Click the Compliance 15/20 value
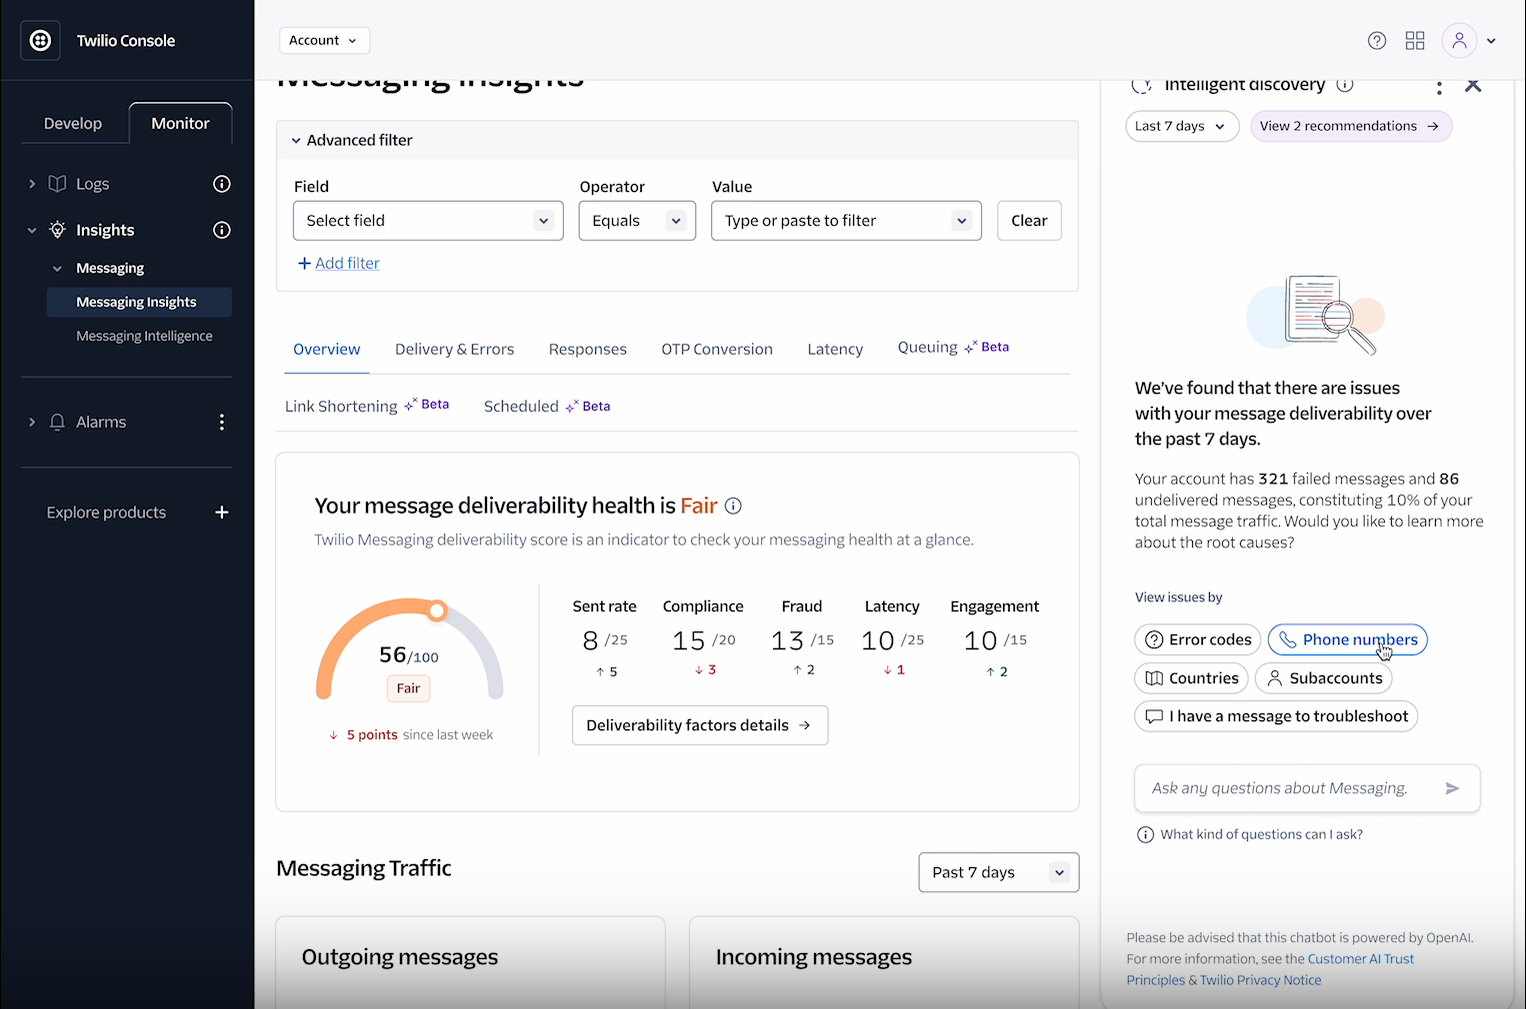The height and width of the screenshot is (1009, 1526). (703, 640)
